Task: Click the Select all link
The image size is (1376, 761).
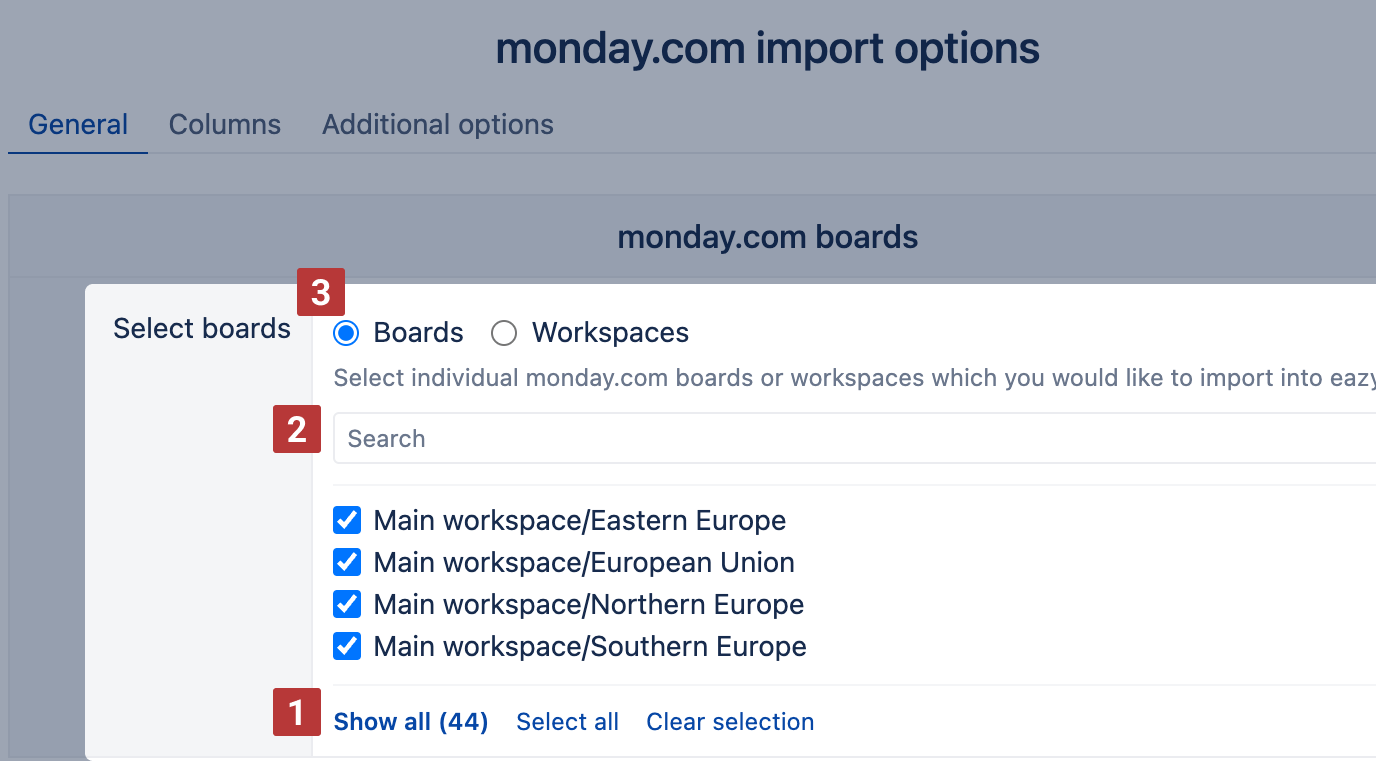Action: point(567,722)
